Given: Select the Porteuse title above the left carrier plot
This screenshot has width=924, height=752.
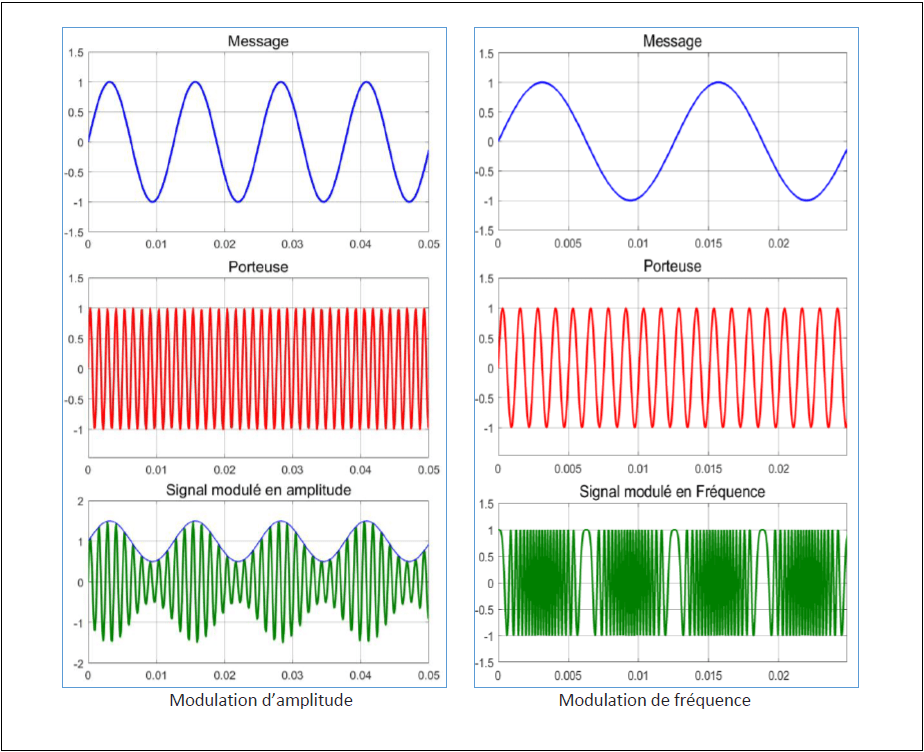Looking at the screenshot, I should coord(258,267).
